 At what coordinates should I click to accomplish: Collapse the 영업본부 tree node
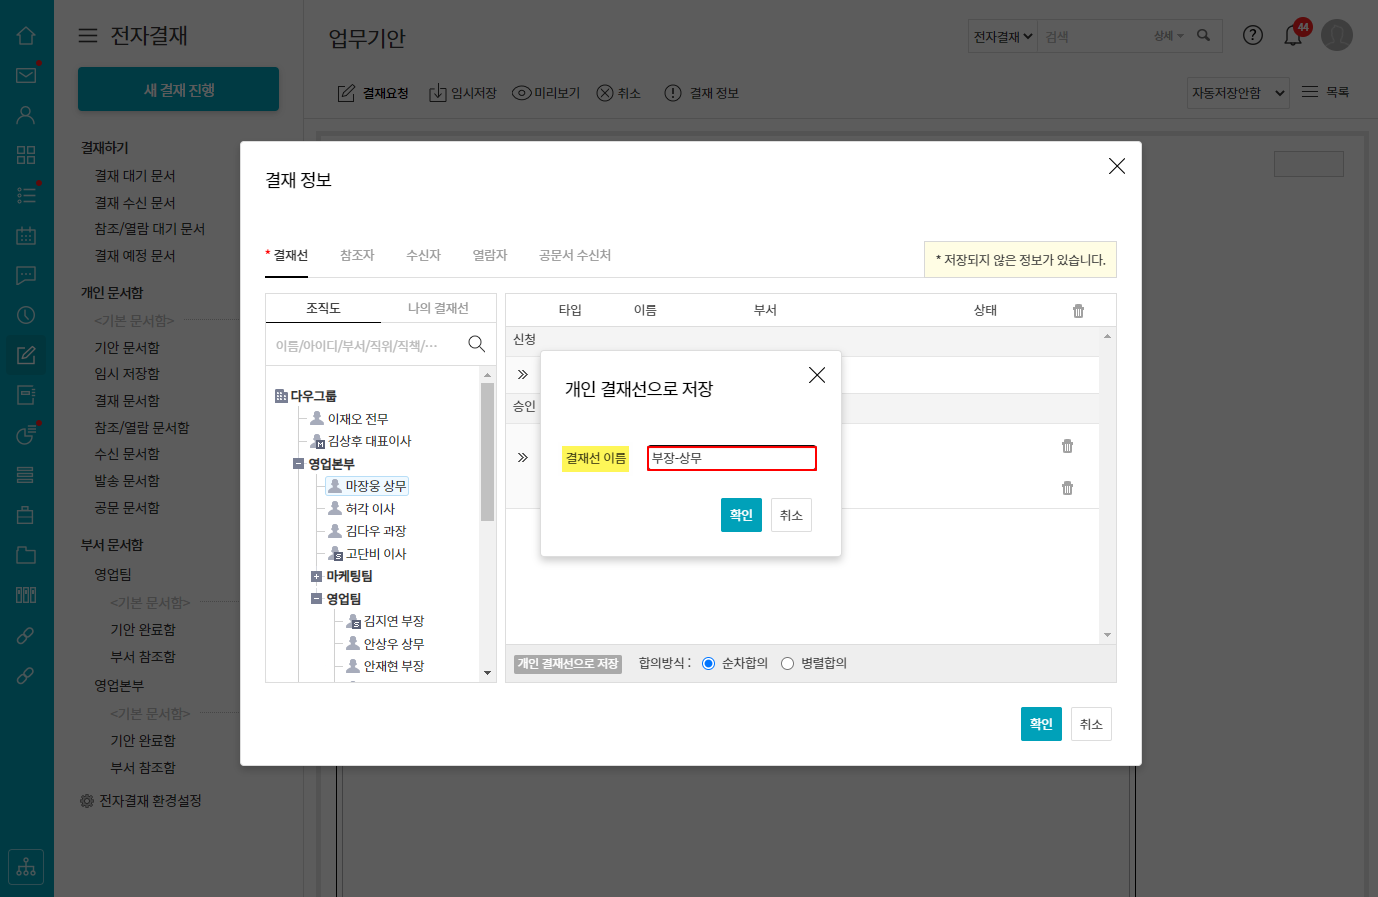click(x=298, y=464)
